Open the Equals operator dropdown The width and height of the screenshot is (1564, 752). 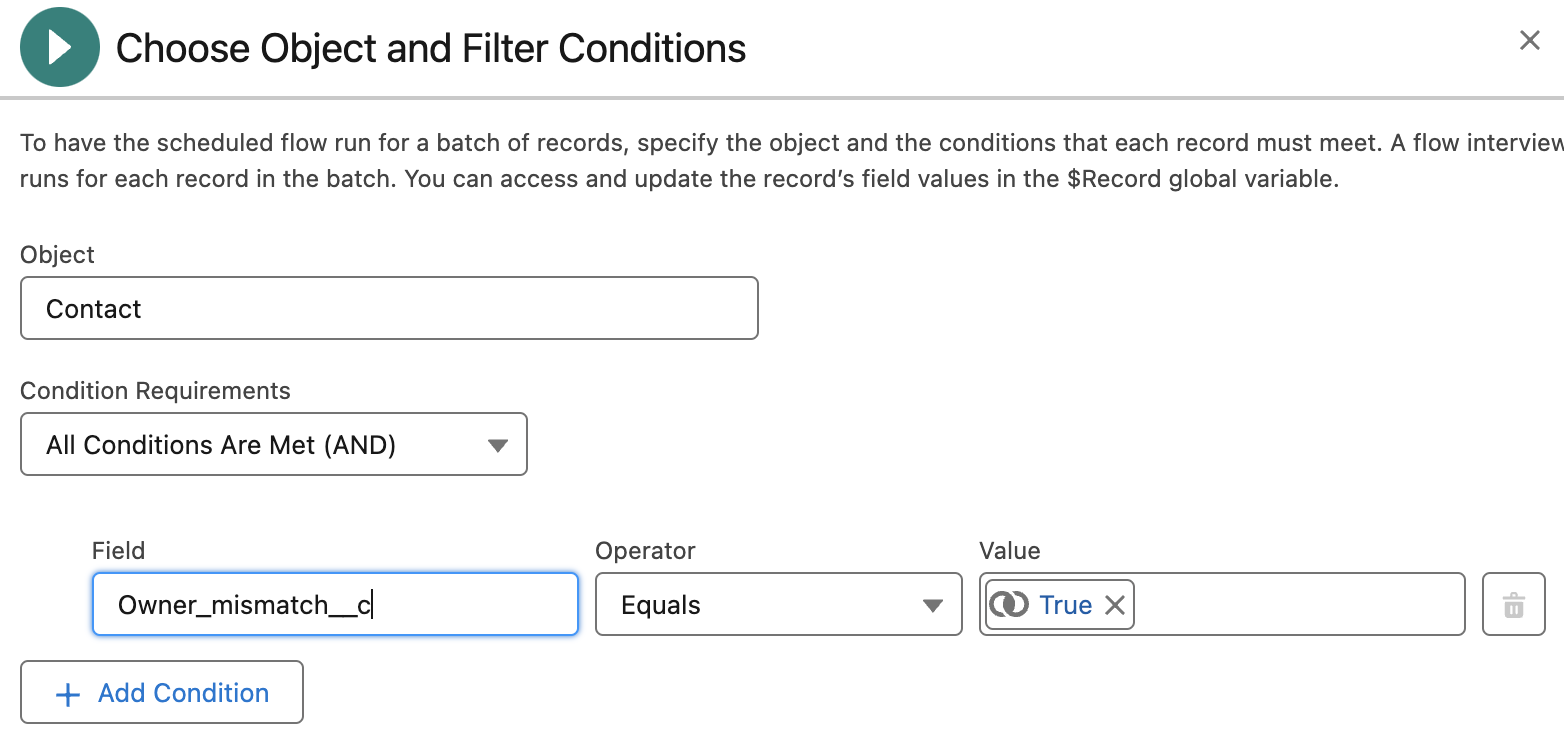tap(778, 604)
